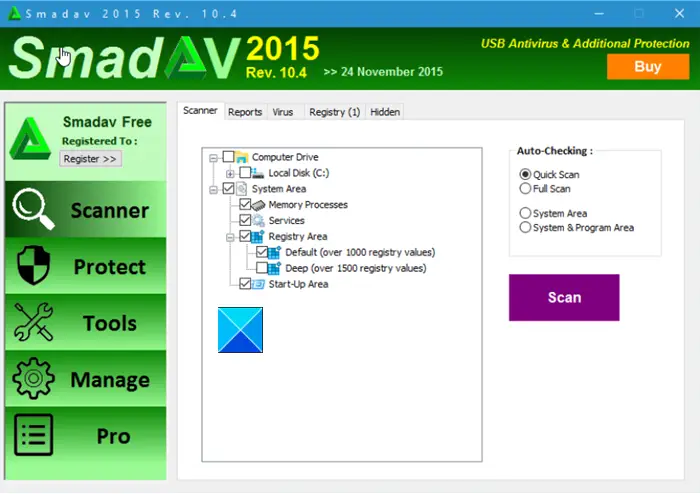This screenshot has height=494, width=700.
Task: Select the System & Program Area option
Action: pyautogui.click(x=525, y=227)
